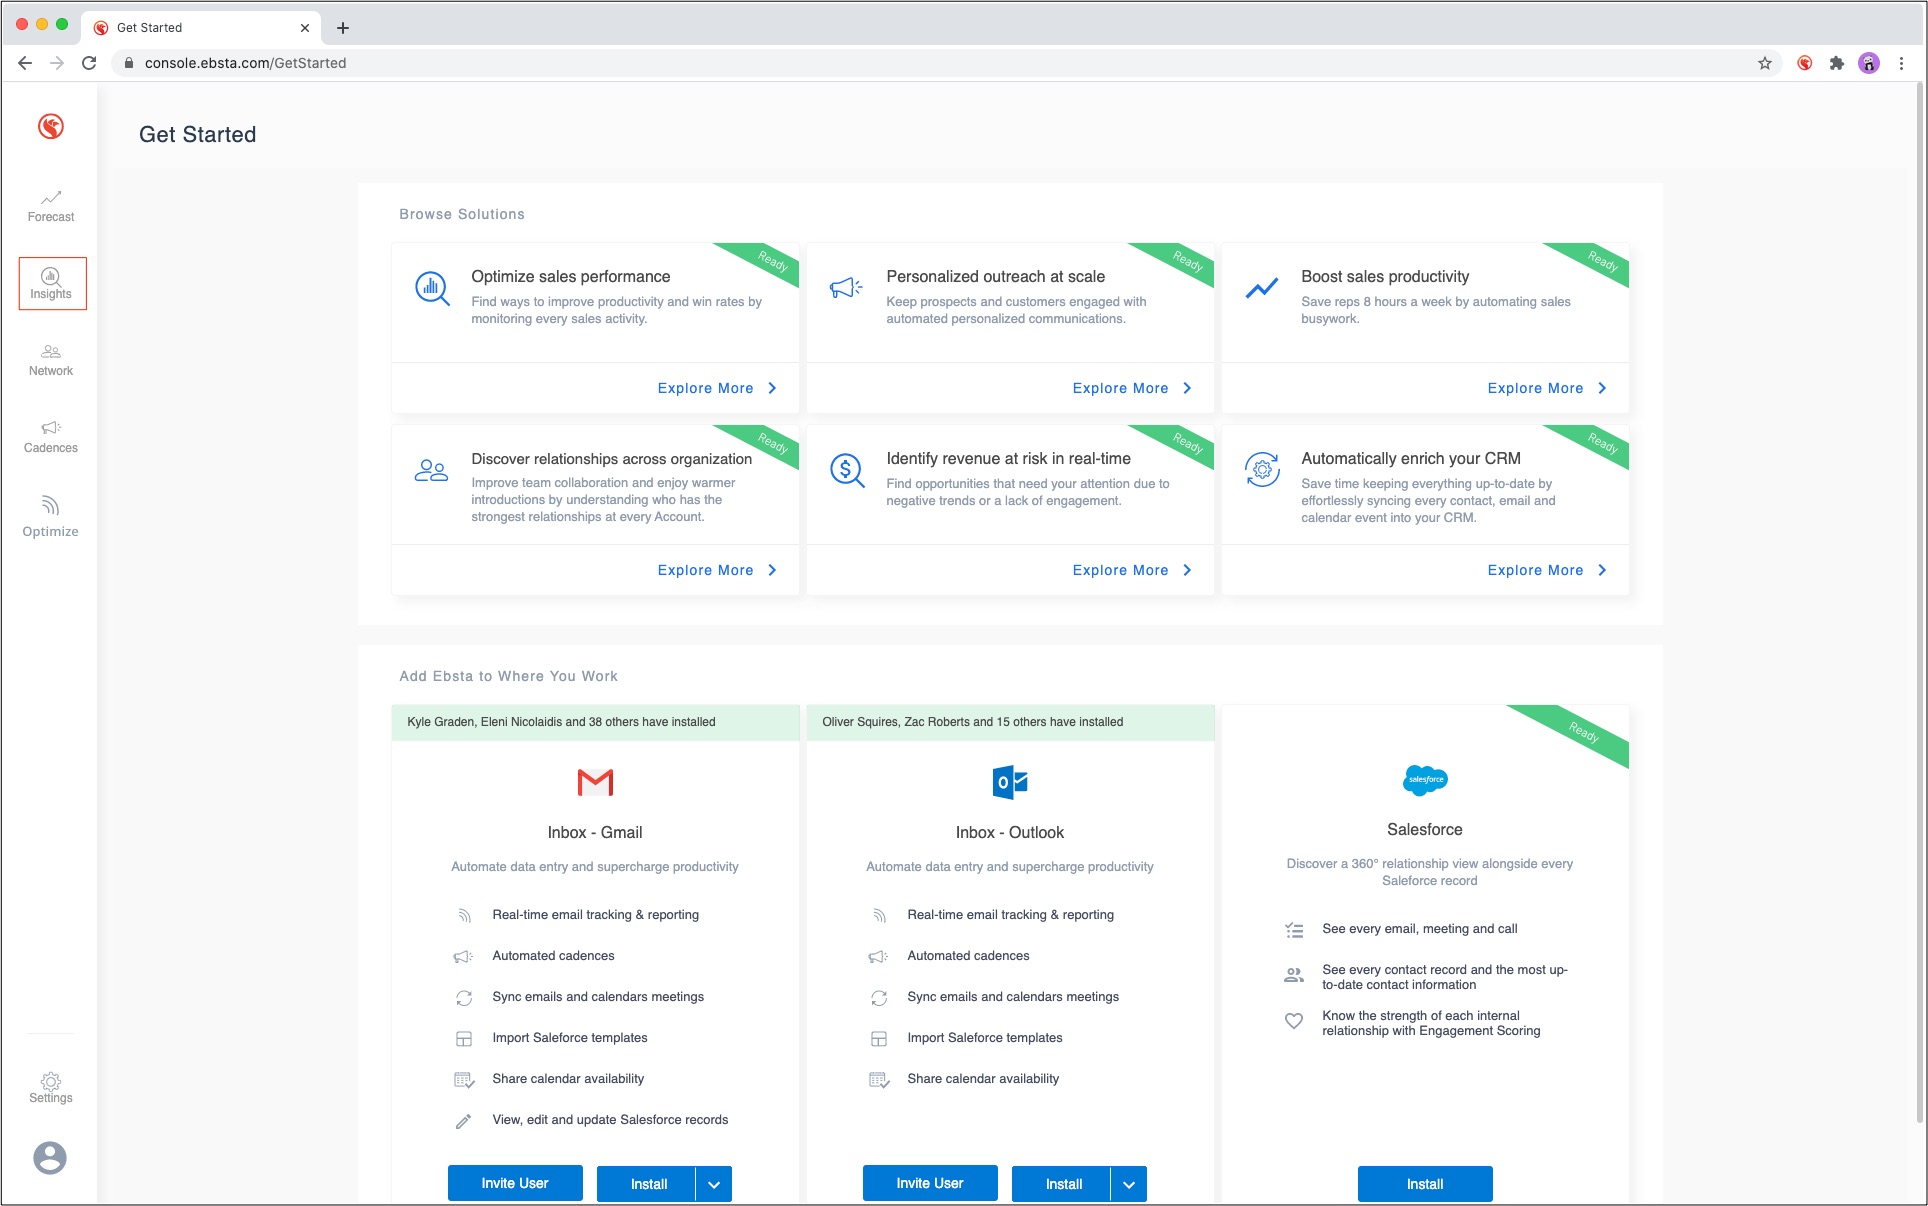Open Chrome three-dot menu
The height and width of the screenshot is (1206, 1928).
click(x=1901, y=63)
